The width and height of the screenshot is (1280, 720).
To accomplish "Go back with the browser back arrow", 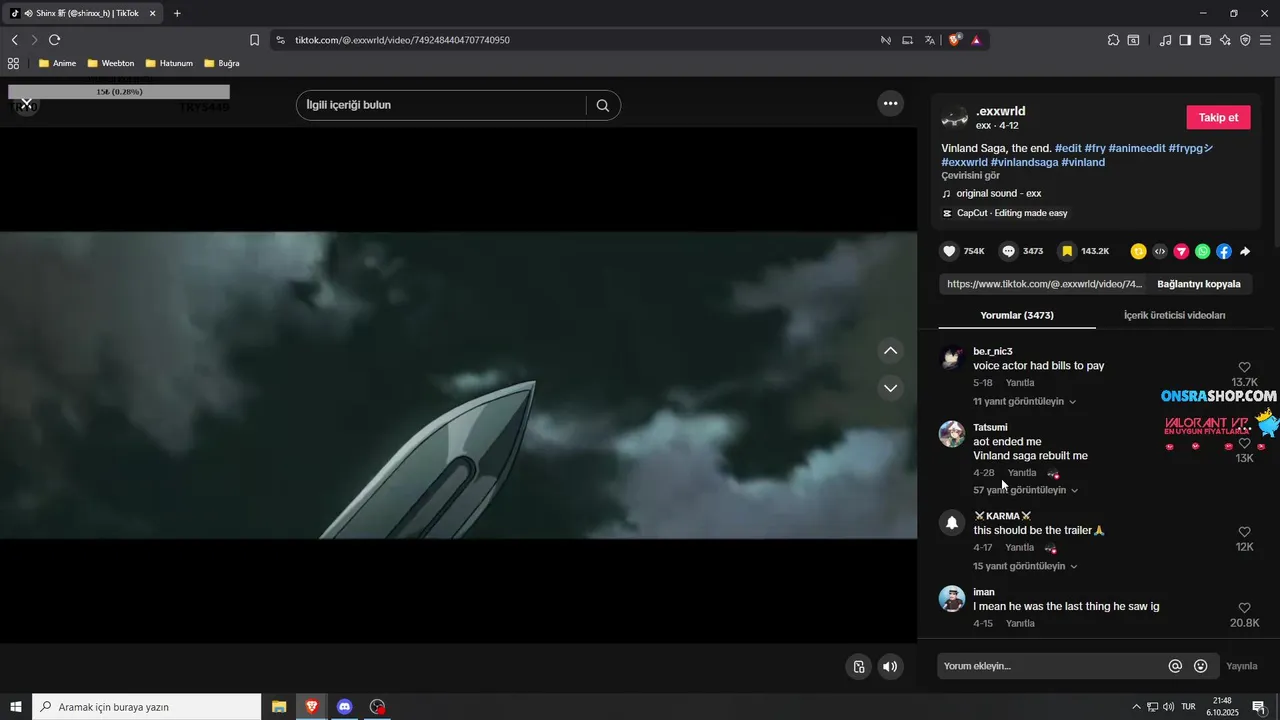I will (x=14, y=40).
